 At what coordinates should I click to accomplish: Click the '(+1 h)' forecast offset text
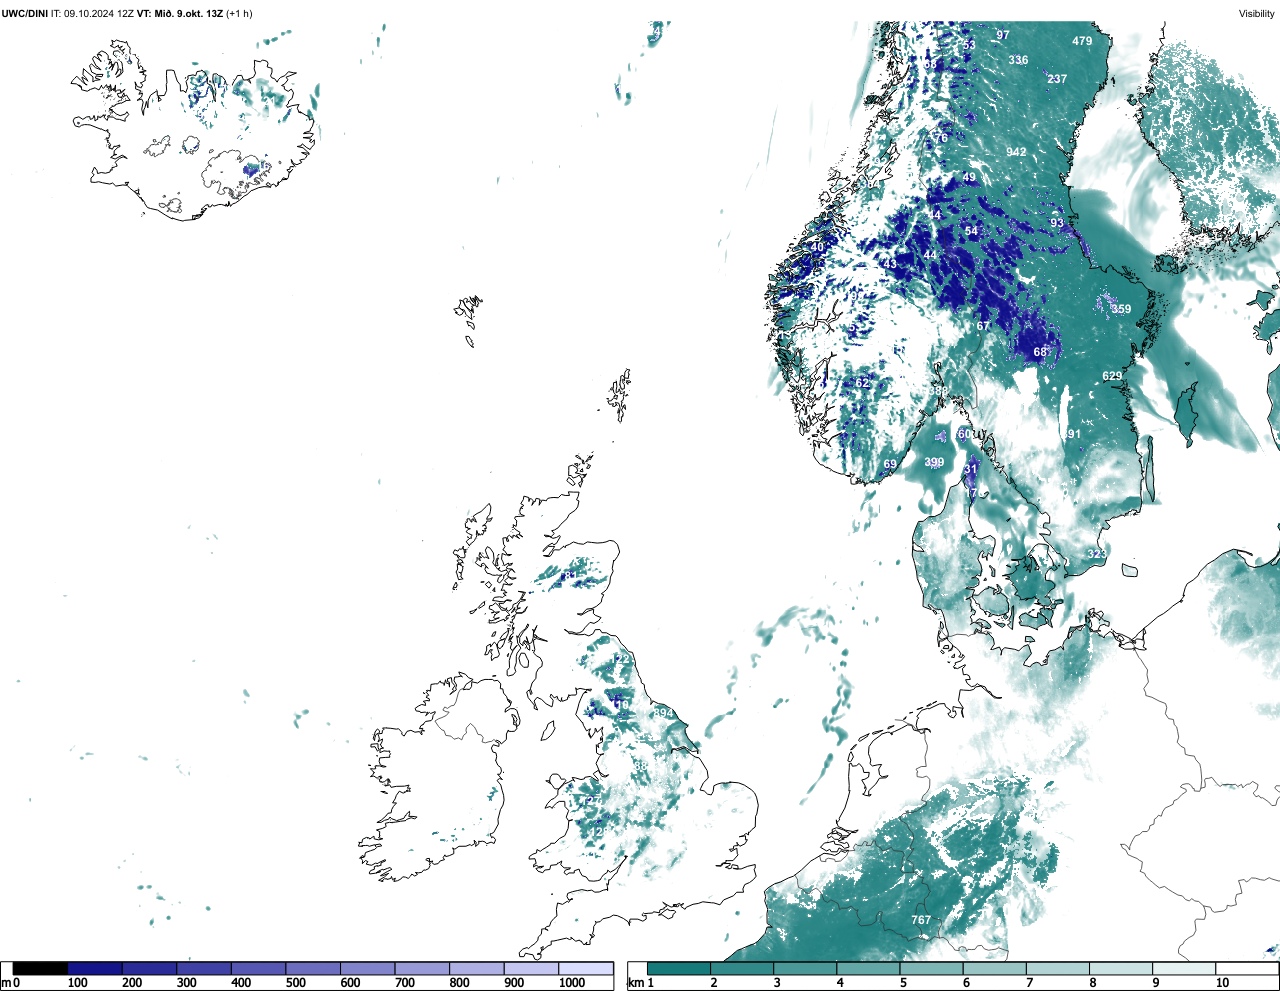tap(240, 14)
